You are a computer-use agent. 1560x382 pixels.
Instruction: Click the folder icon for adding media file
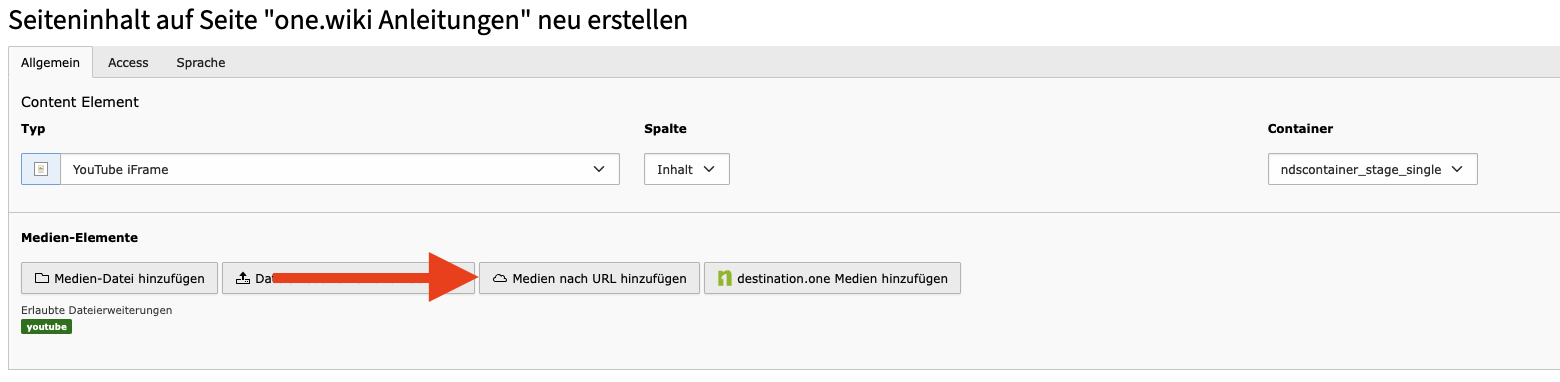click(x=42, y=279)
